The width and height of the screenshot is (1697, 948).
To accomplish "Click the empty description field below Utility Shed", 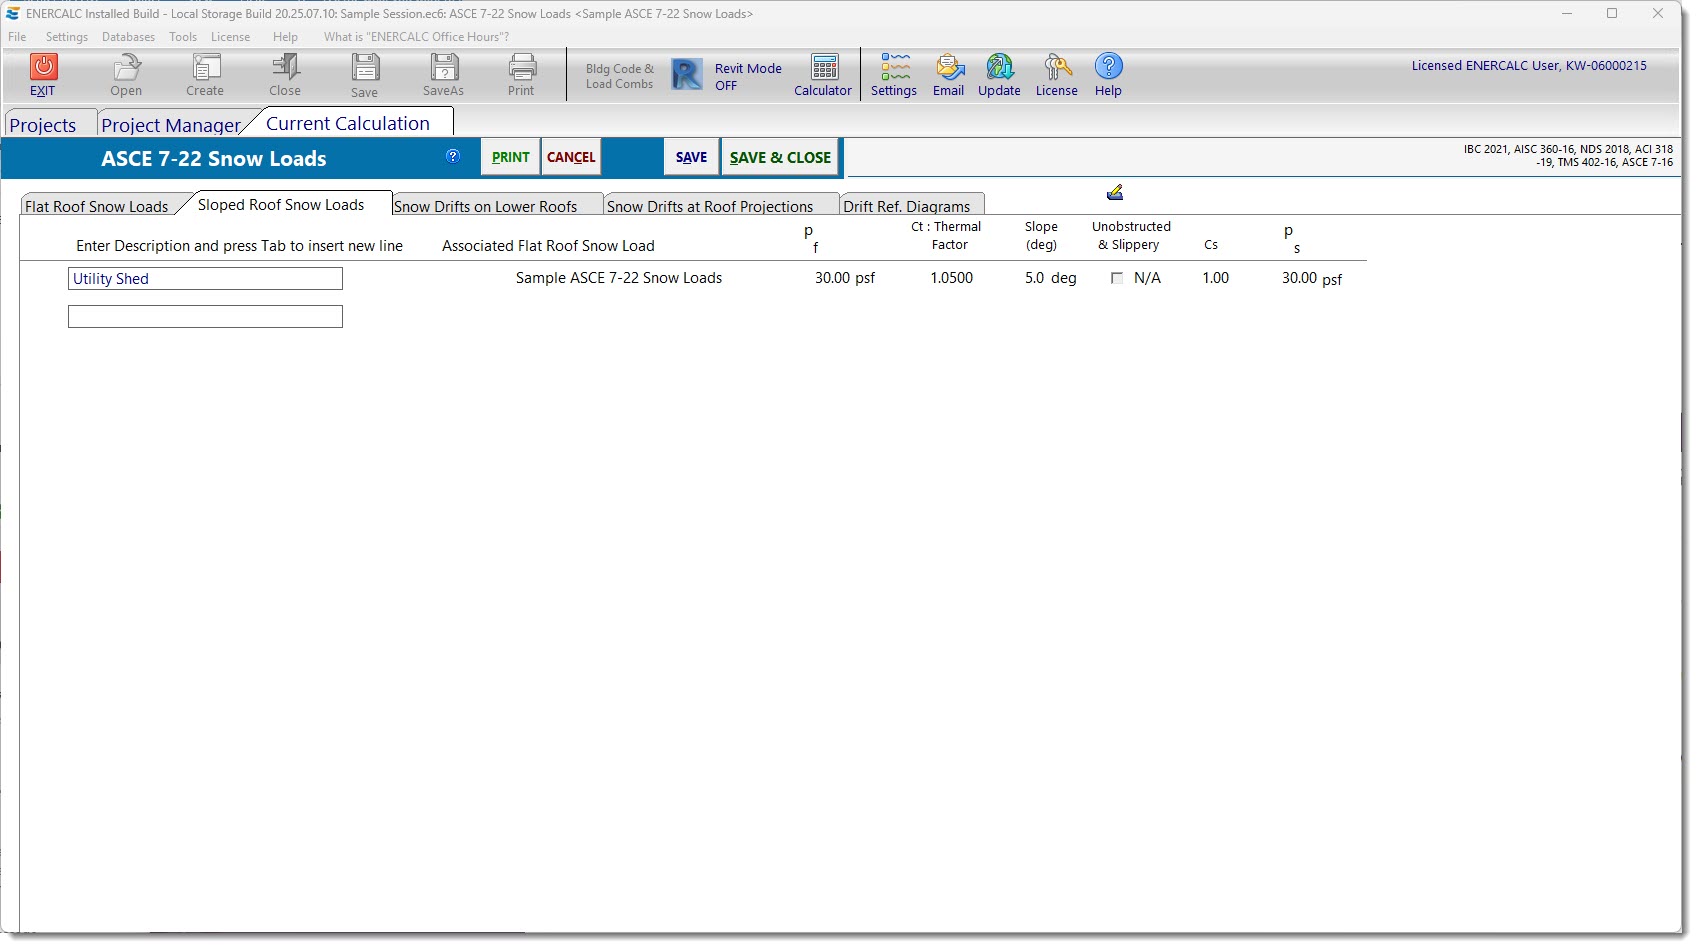I will point(205,317).
